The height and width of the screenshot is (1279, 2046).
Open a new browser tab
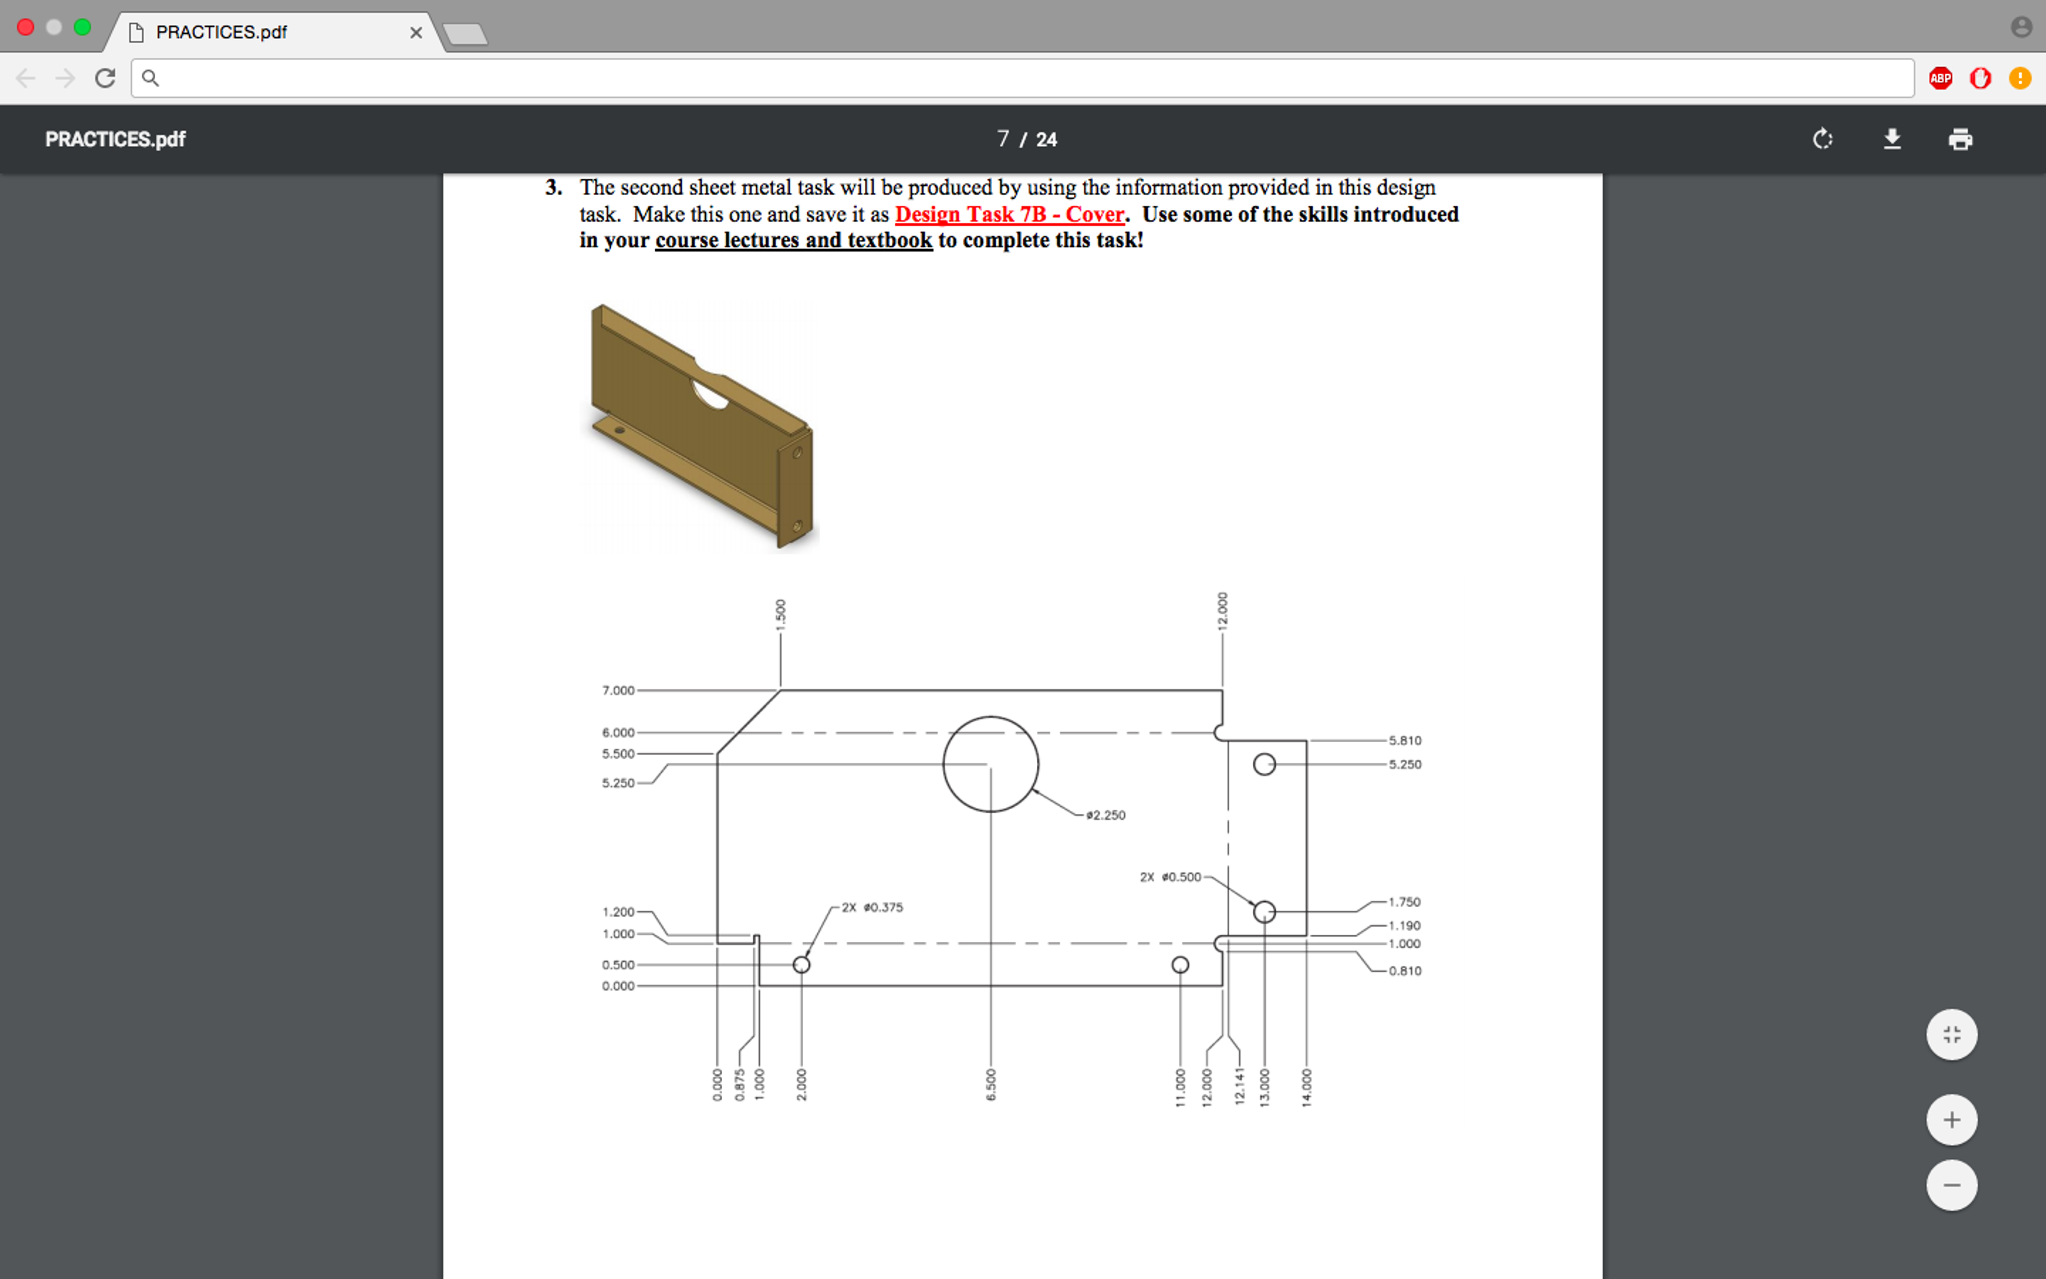tap(464, 31)
